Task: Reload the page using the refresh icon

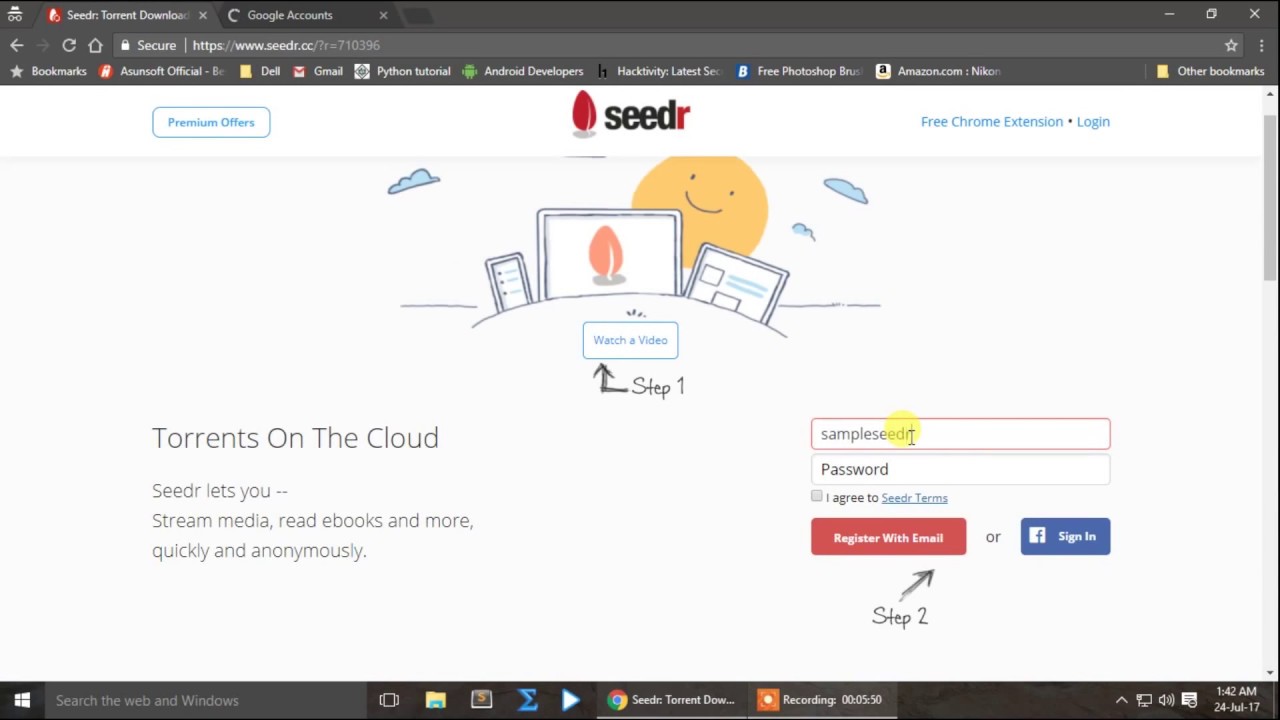Action: [69, 45]
